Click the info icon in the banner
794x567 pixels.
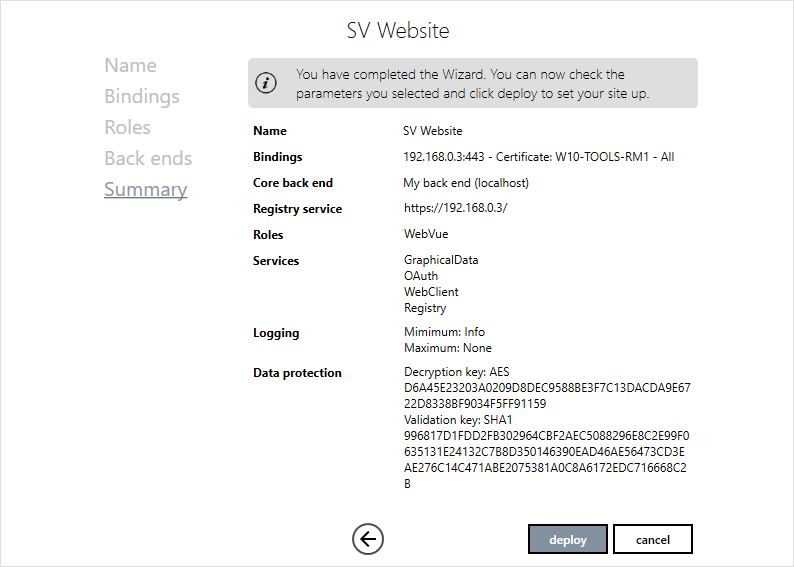tap(267, 83)
